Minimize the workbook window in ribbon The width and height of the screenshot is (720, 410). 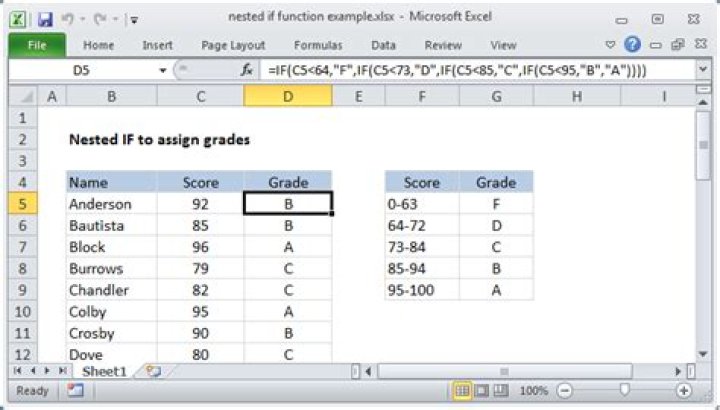pos(656,45)
